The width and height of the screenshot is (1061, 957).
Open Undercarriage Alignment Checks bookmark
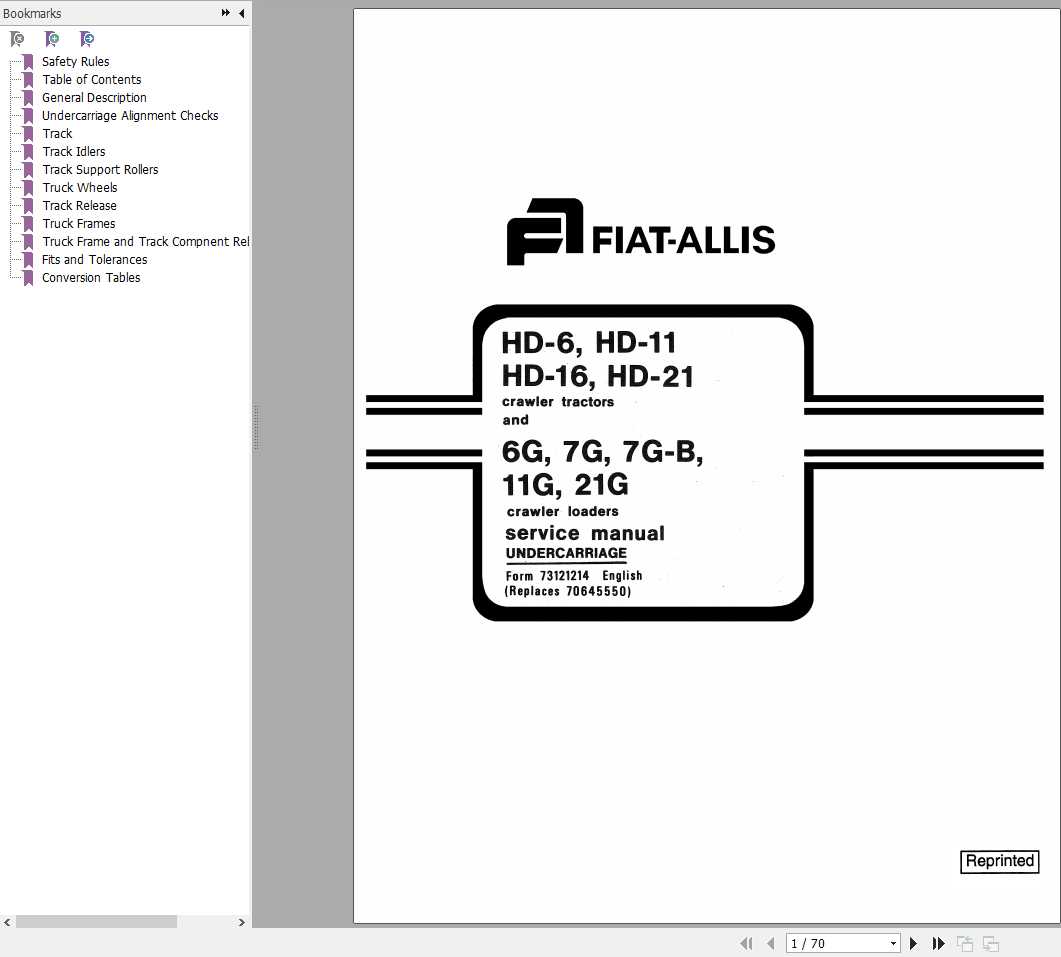130,116
